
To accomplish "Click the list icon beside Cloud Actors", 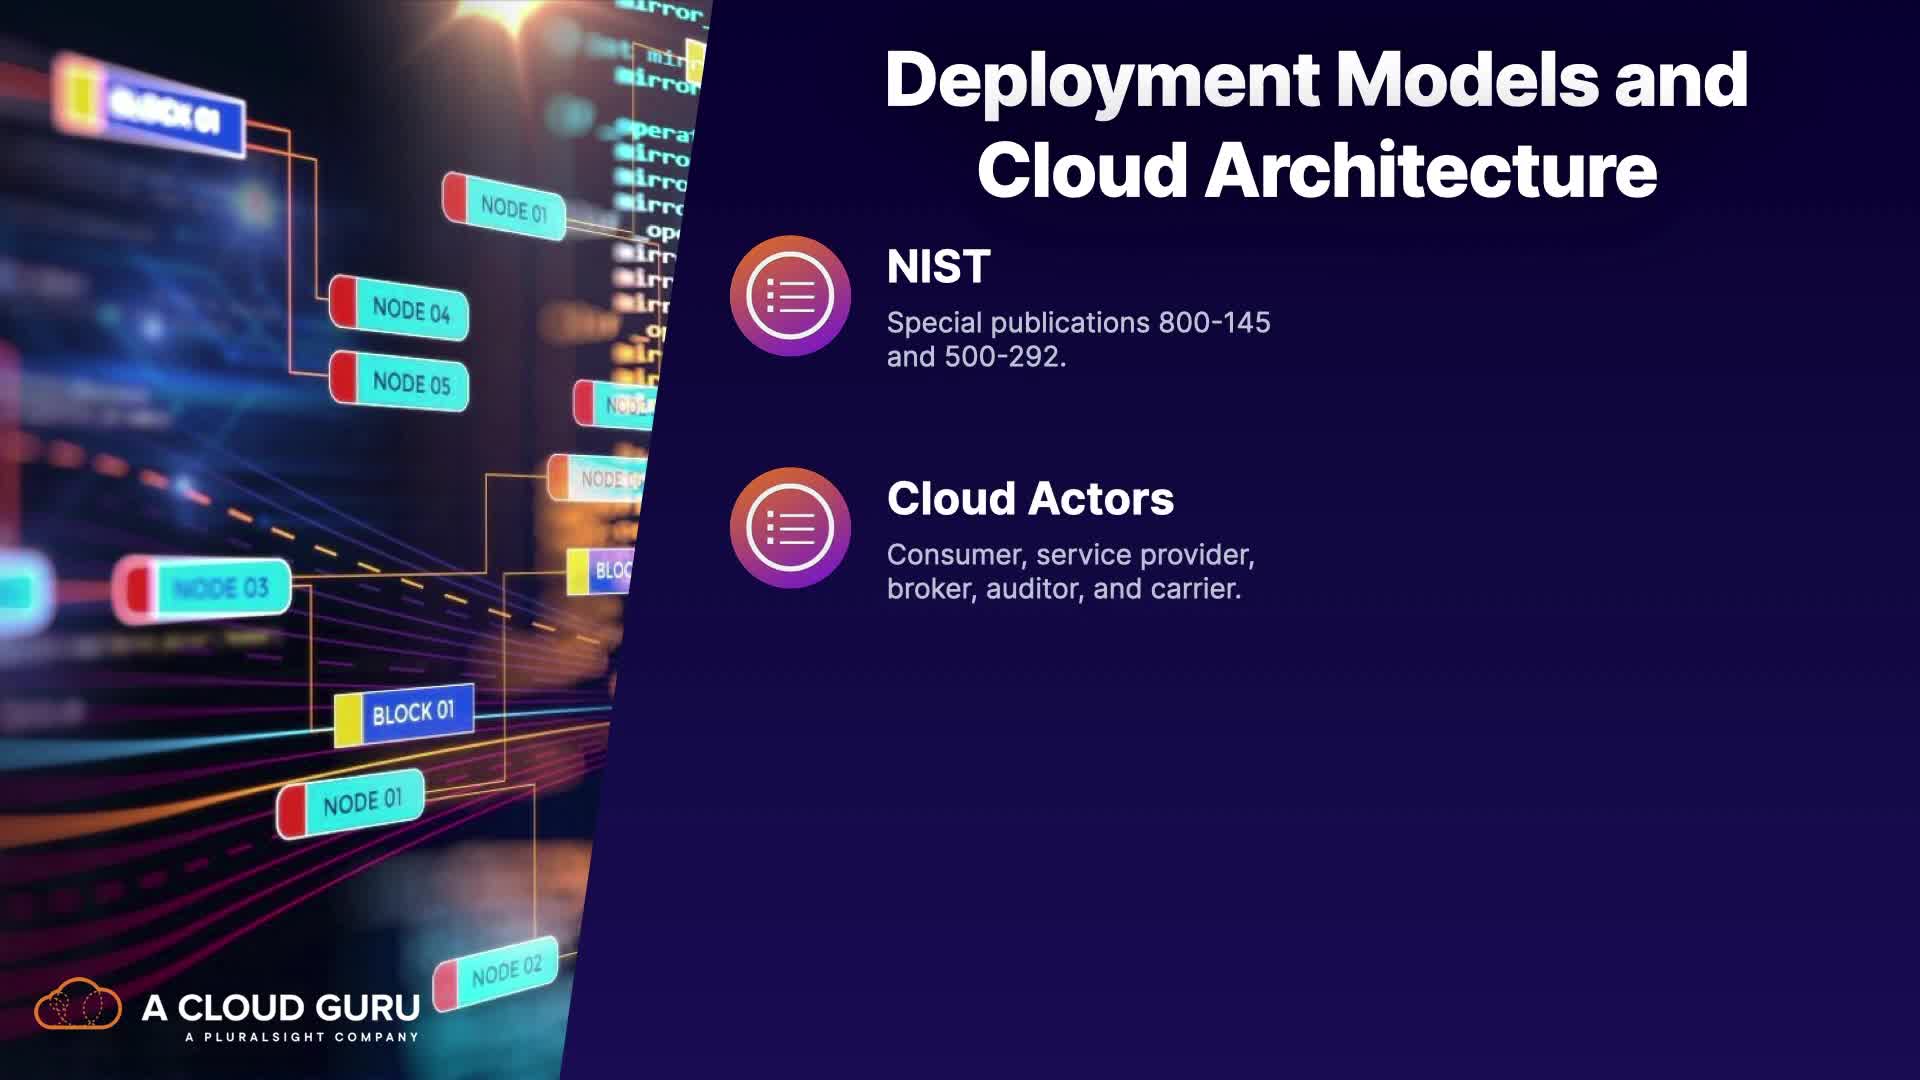I will tap(790, 528).
